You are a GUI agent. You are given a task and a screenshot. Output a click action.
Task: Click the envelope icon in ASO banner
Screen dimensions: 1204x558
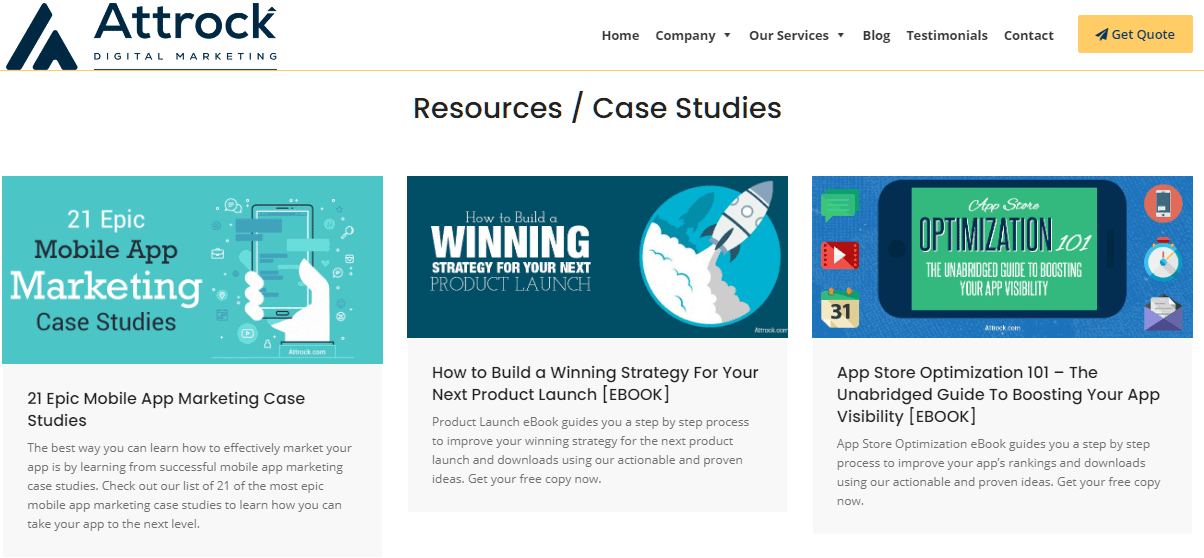click(1162, 311)
